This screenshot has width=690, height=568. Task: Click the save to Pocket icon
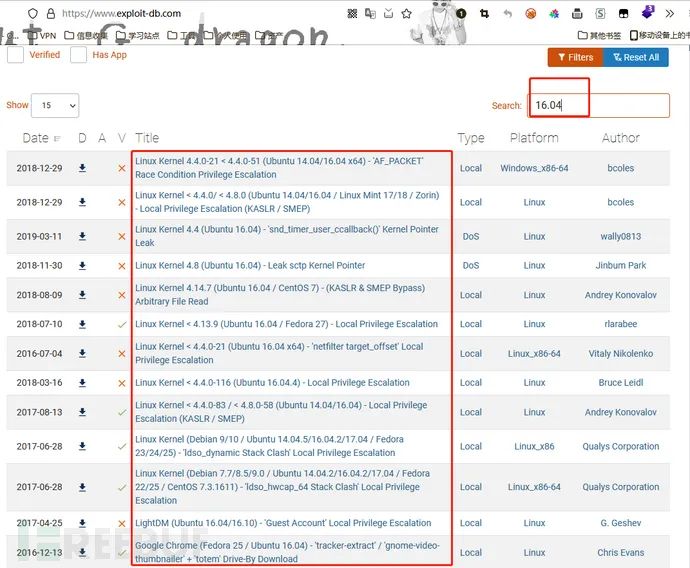click(x=389, y=14)
